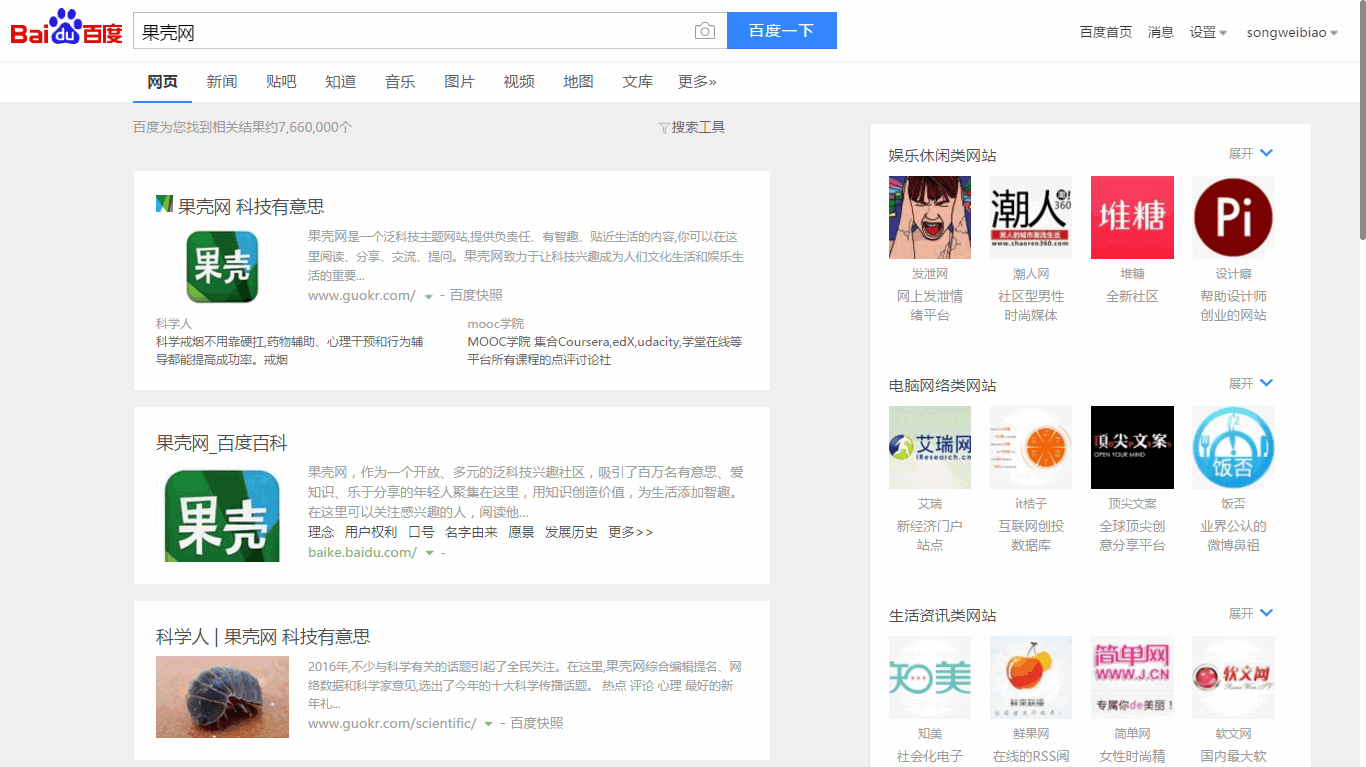Click the 果壳网 favicon in first result
This screenshot has width=1366, height=767.
165,204
